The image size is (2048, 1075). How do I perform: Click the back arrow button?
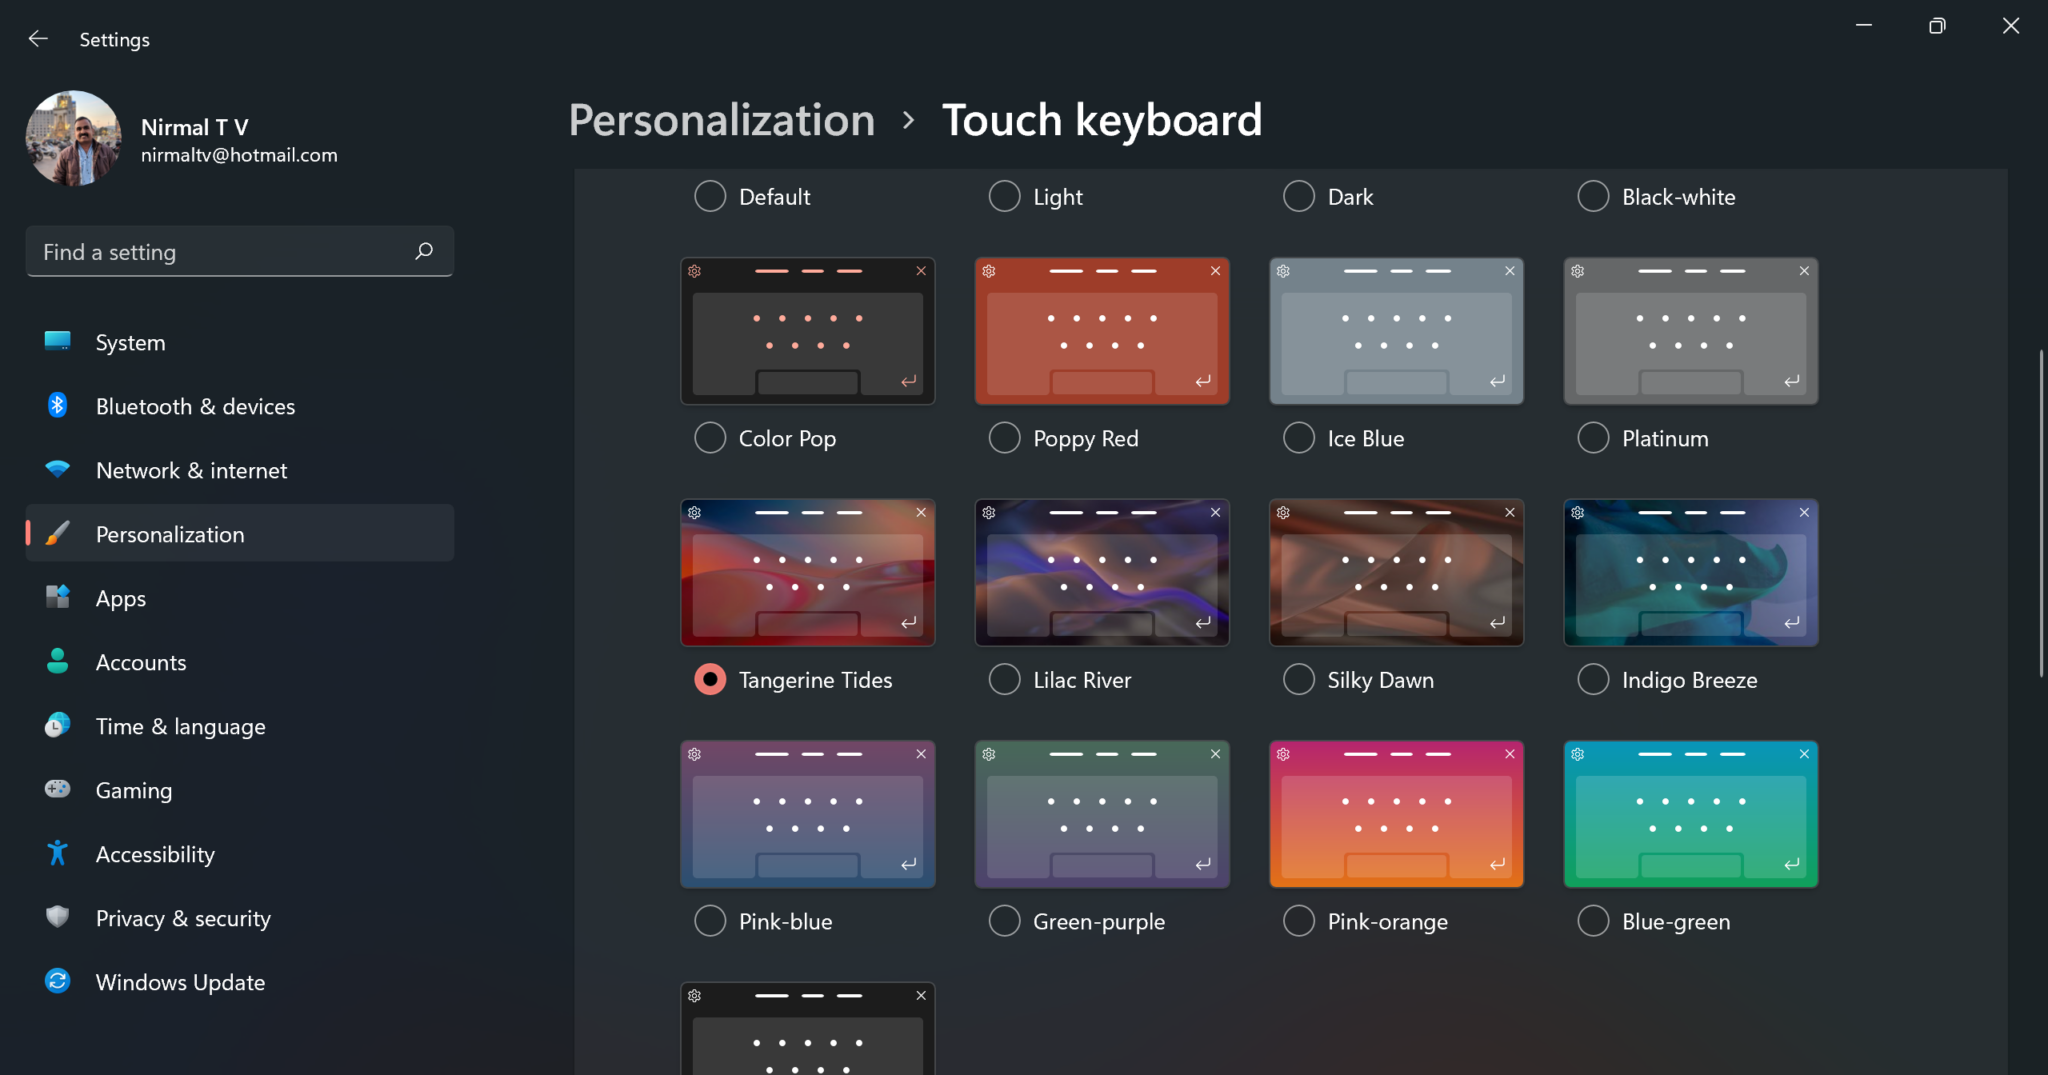coord(38,38)
